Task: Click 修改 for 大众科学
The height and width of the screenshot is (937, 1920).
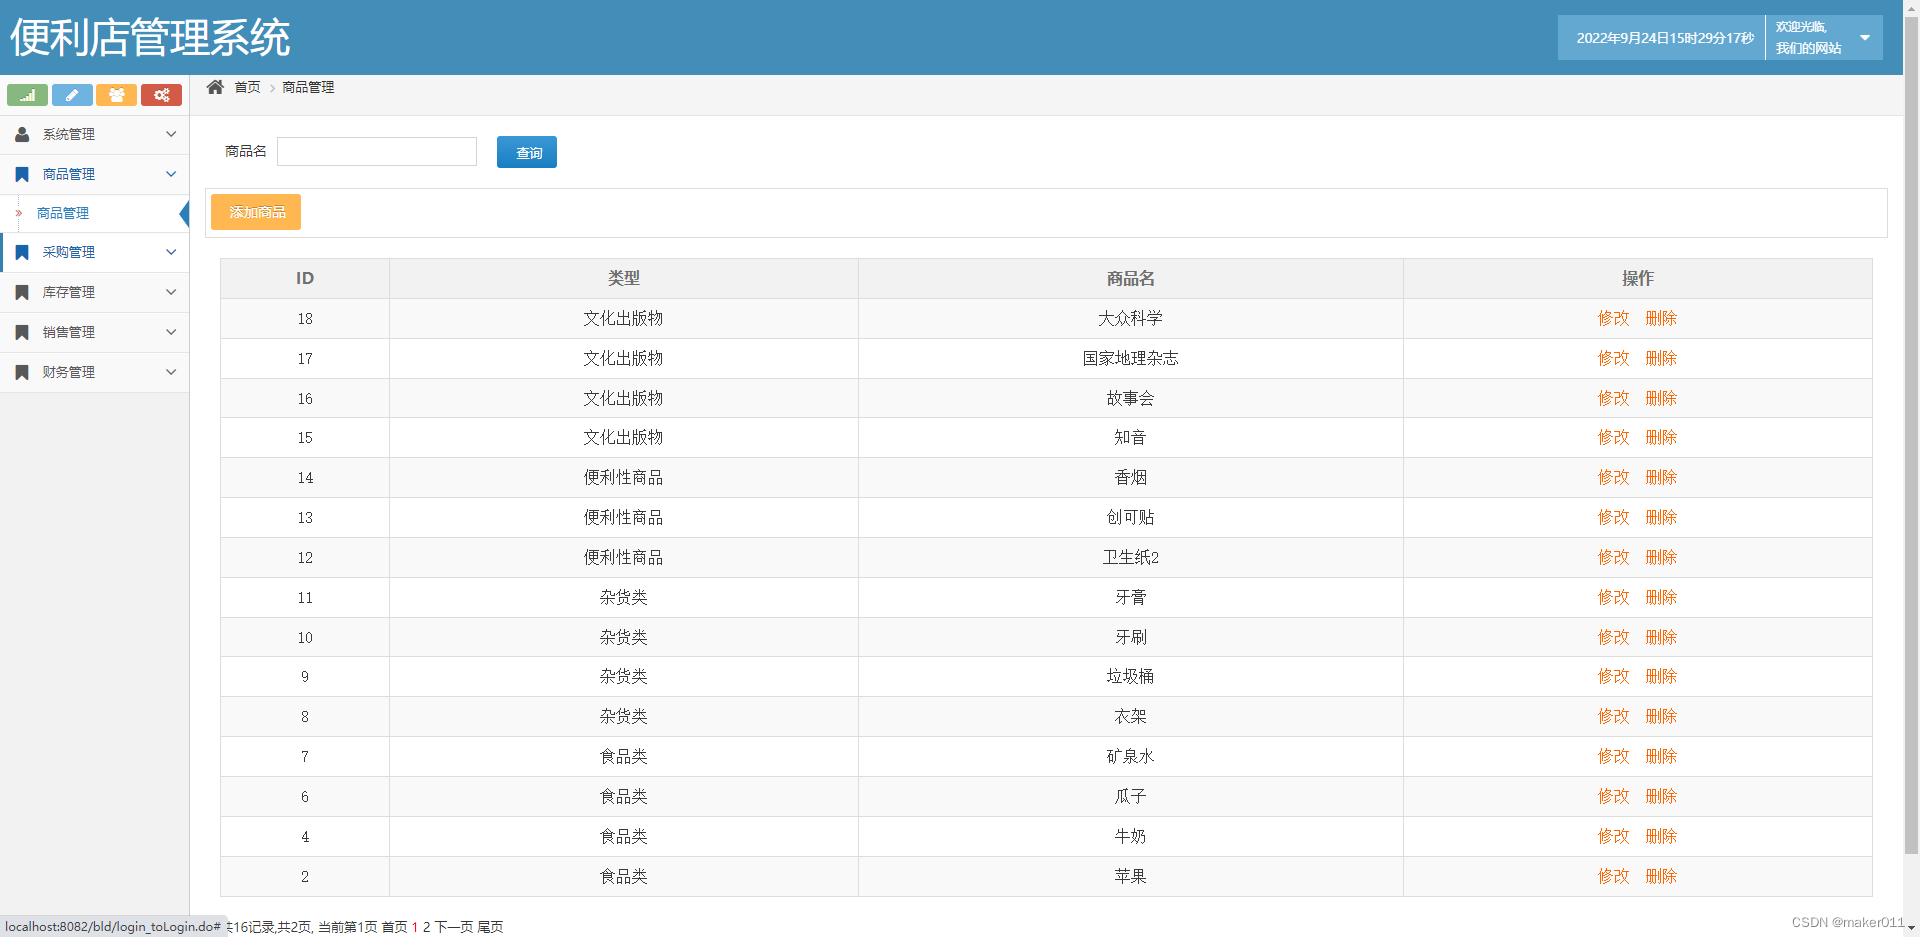Action: click(1613, 318)
